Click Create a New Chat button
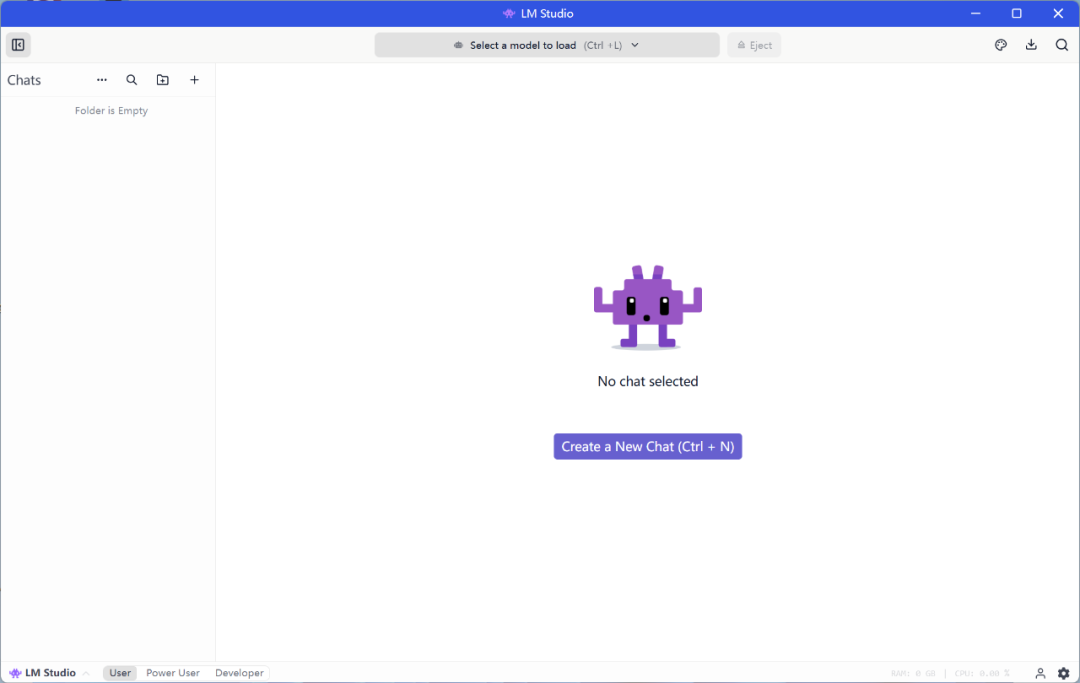 click(x=647, y=446)
